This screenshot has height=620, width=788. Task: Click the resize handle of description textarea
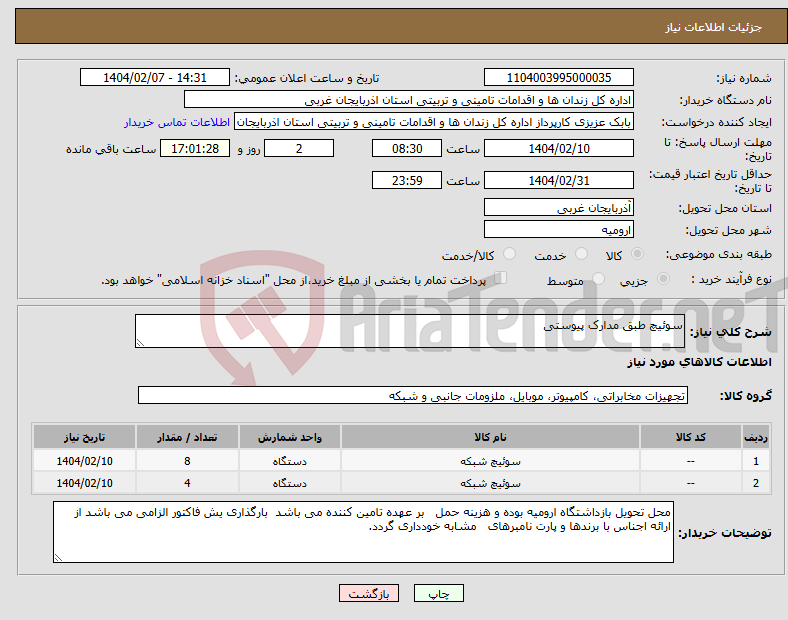point(140,343)
